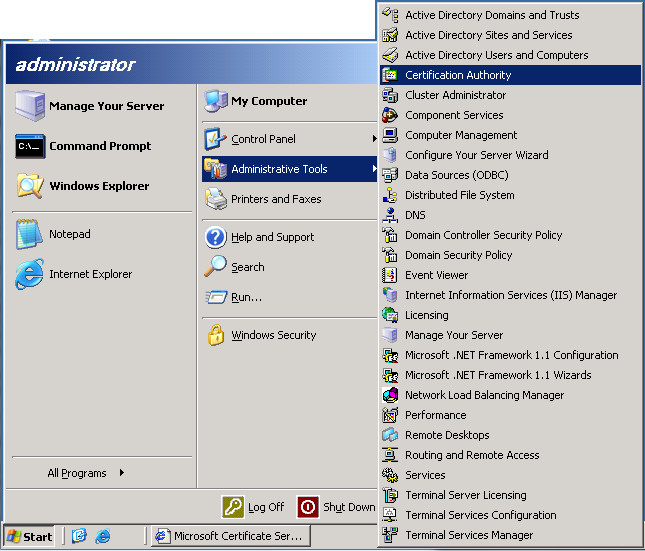Click the Distributed File System icon

coord(390,195)
